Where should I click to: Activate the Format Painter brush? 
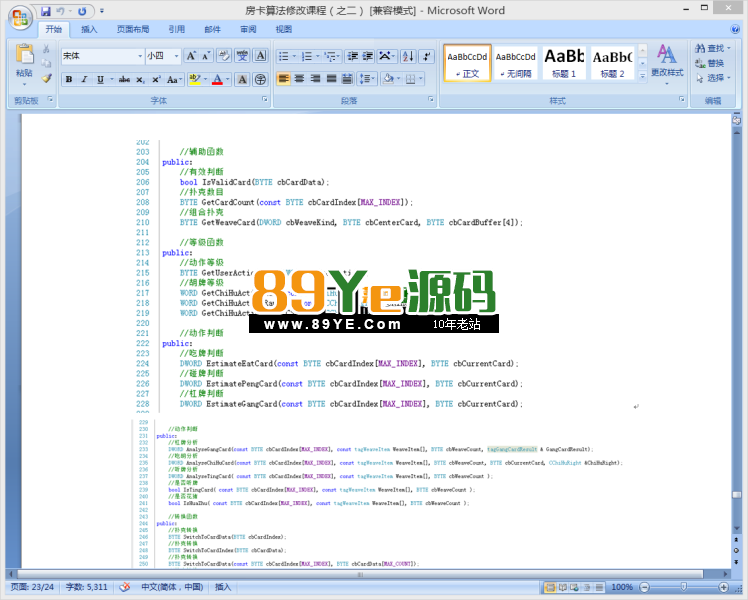(46, 78)
